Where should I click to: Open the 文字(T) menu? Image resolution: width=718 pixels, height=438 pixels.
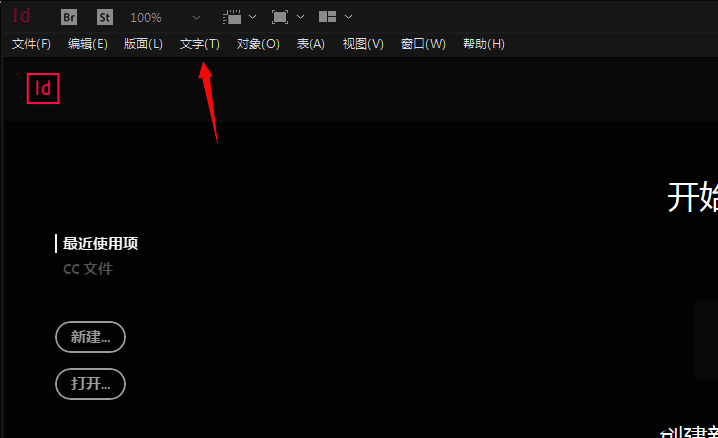coord(200,44)
